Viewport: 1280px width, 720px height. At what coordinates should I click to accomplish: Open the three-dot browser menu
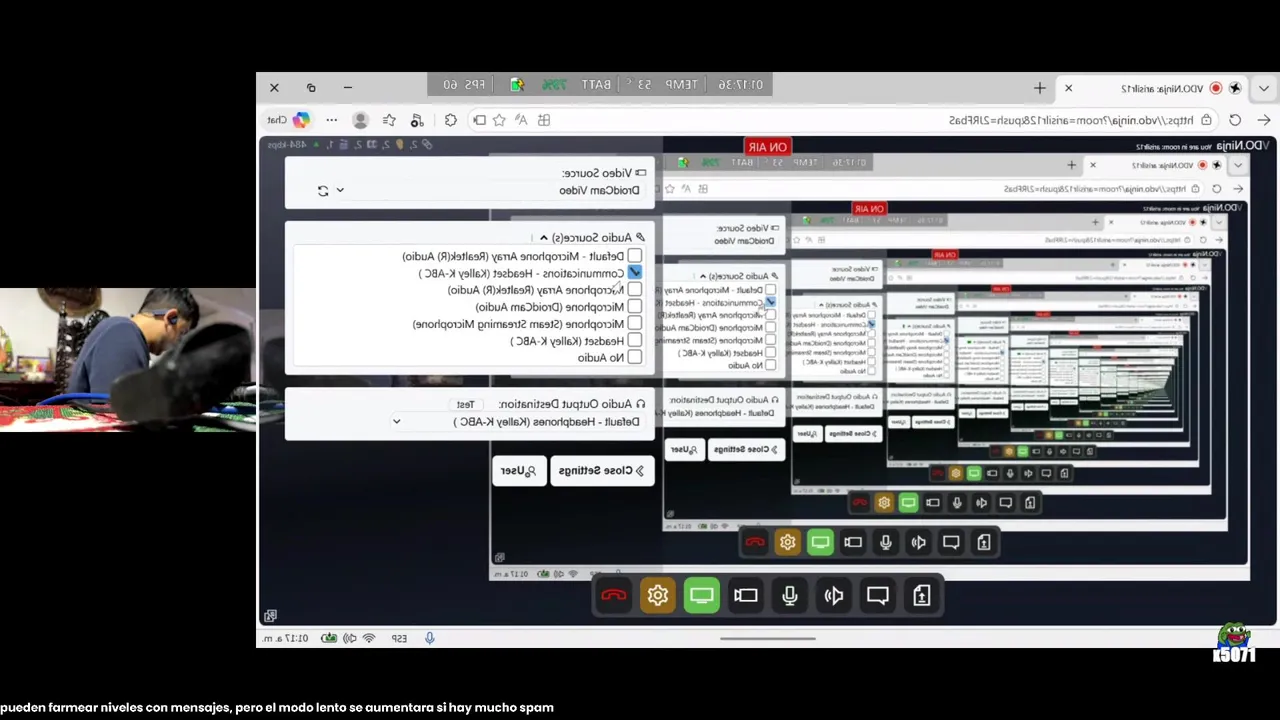pyautogui.click(x=332, y=120)
